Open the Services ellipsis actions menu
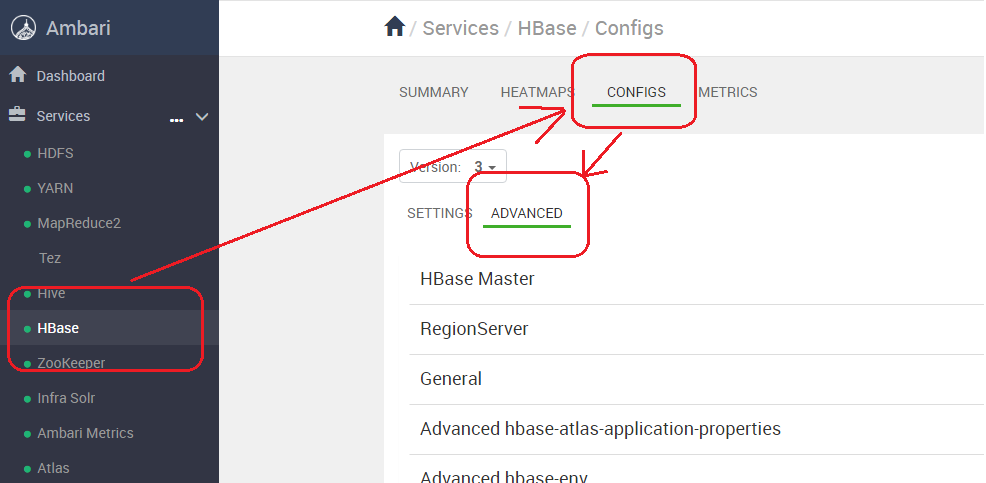Image resolution: width=986 pixels, height=483 pixels. [176, 119]
